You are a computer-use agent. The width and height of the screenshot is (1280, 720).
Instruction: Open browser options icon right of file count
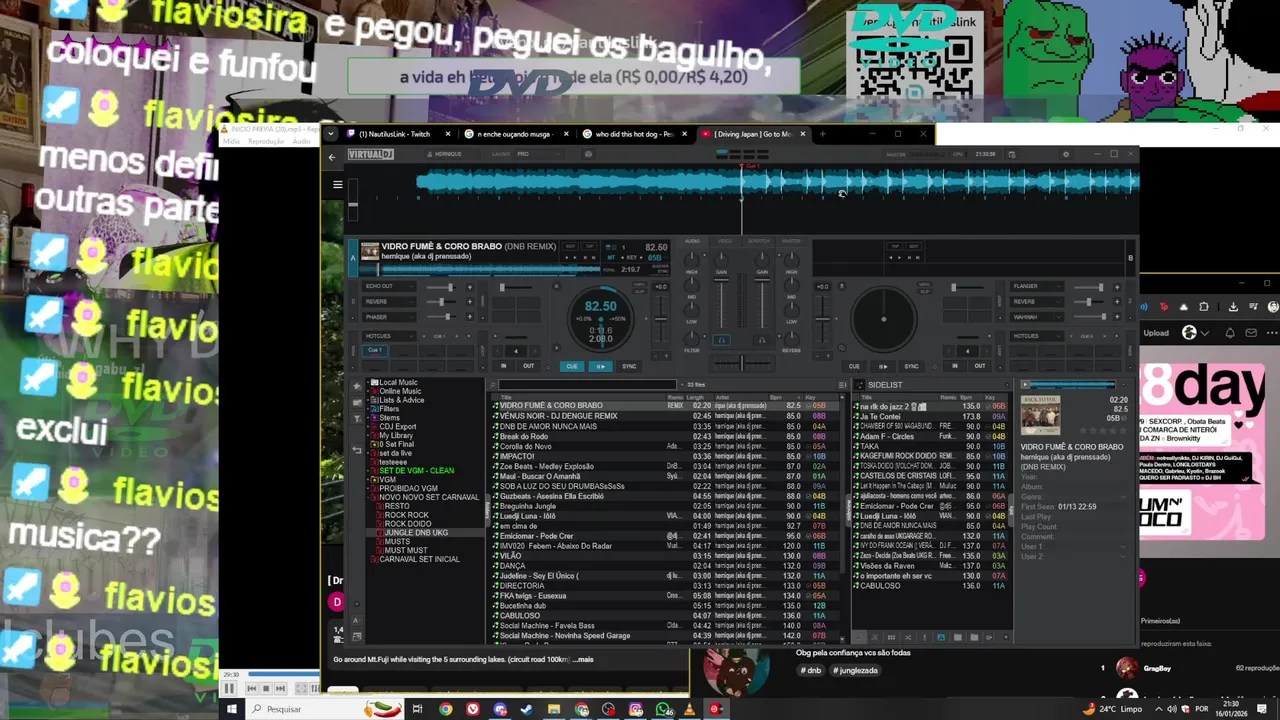pos(841,384)
